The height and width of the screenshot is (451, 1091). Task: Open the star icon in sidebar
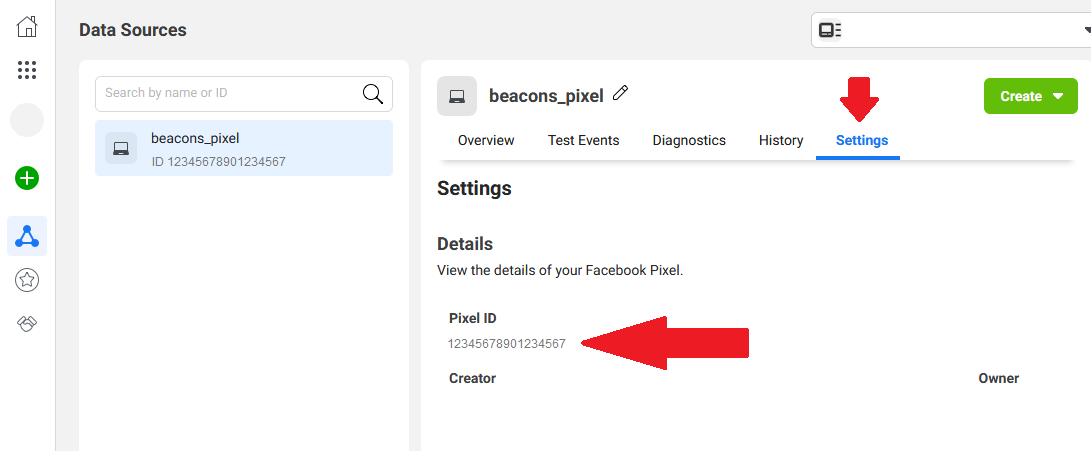[27, 280]
